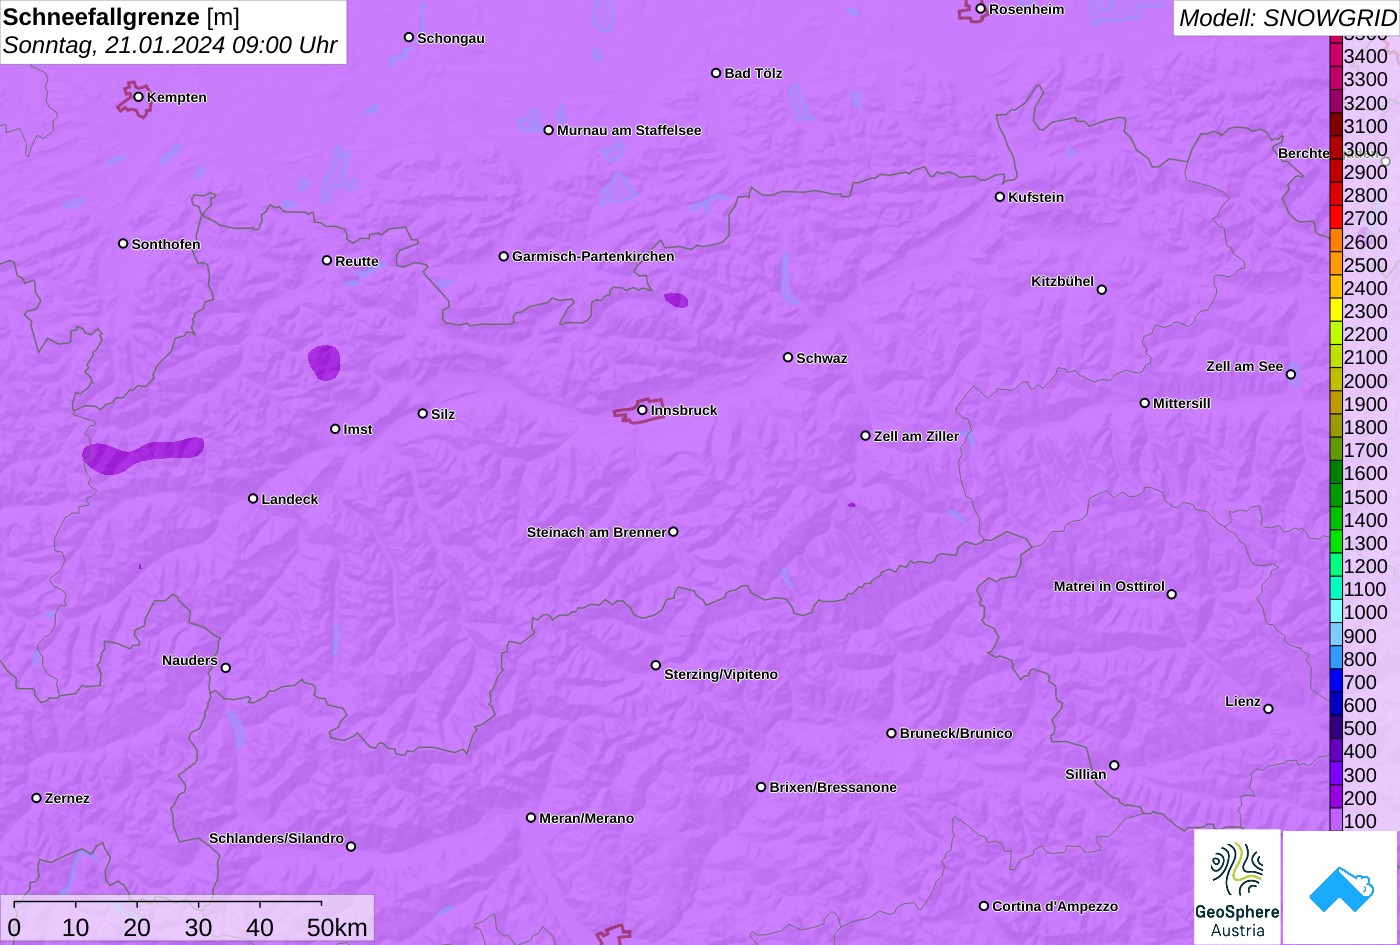Screen dimensions: 1400x945
Task: Click the Kufstein location dot
Action: [x=1000, y=197]
